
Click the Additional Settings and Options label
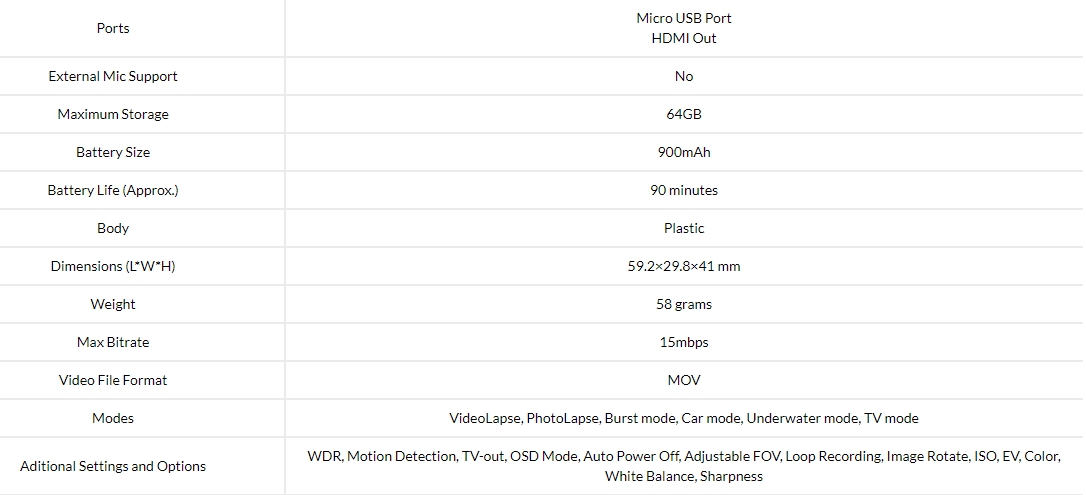click(113, 466)
